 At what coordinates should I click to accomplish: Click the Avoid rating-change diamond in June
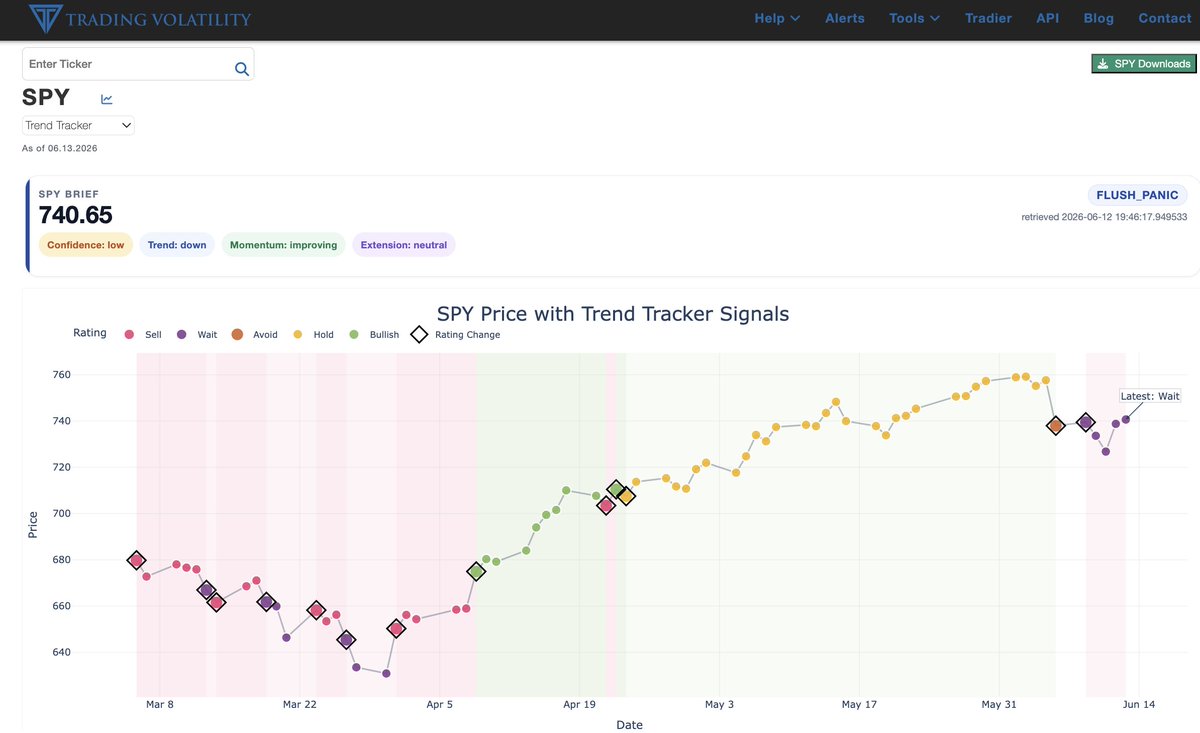(x=1056, y=426)
